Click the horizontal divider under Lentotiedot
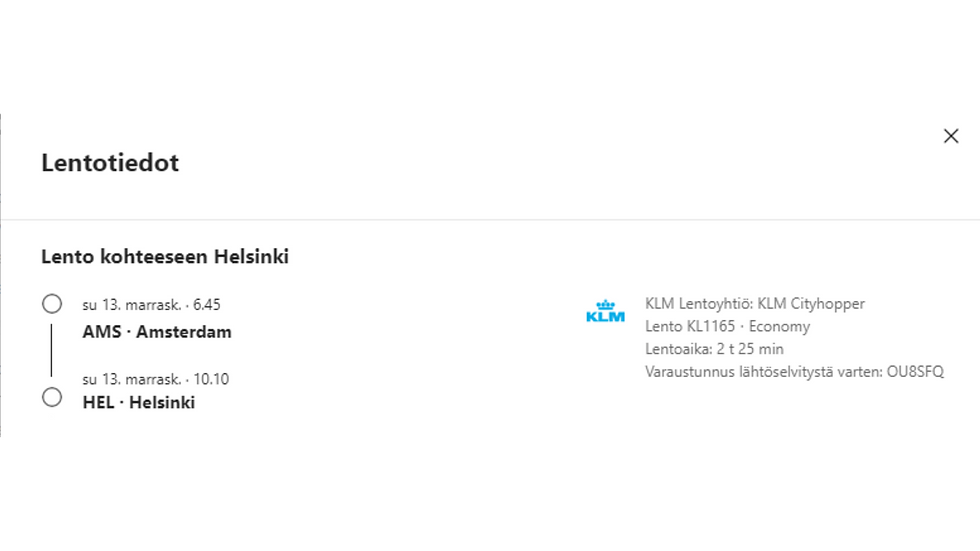The image size is (980, 551). pos(490,220)
